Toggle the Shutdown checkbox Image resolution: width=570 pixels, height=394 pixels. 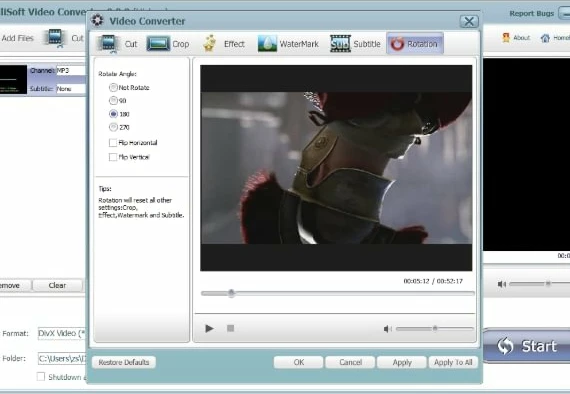click(x=41, y=377)
